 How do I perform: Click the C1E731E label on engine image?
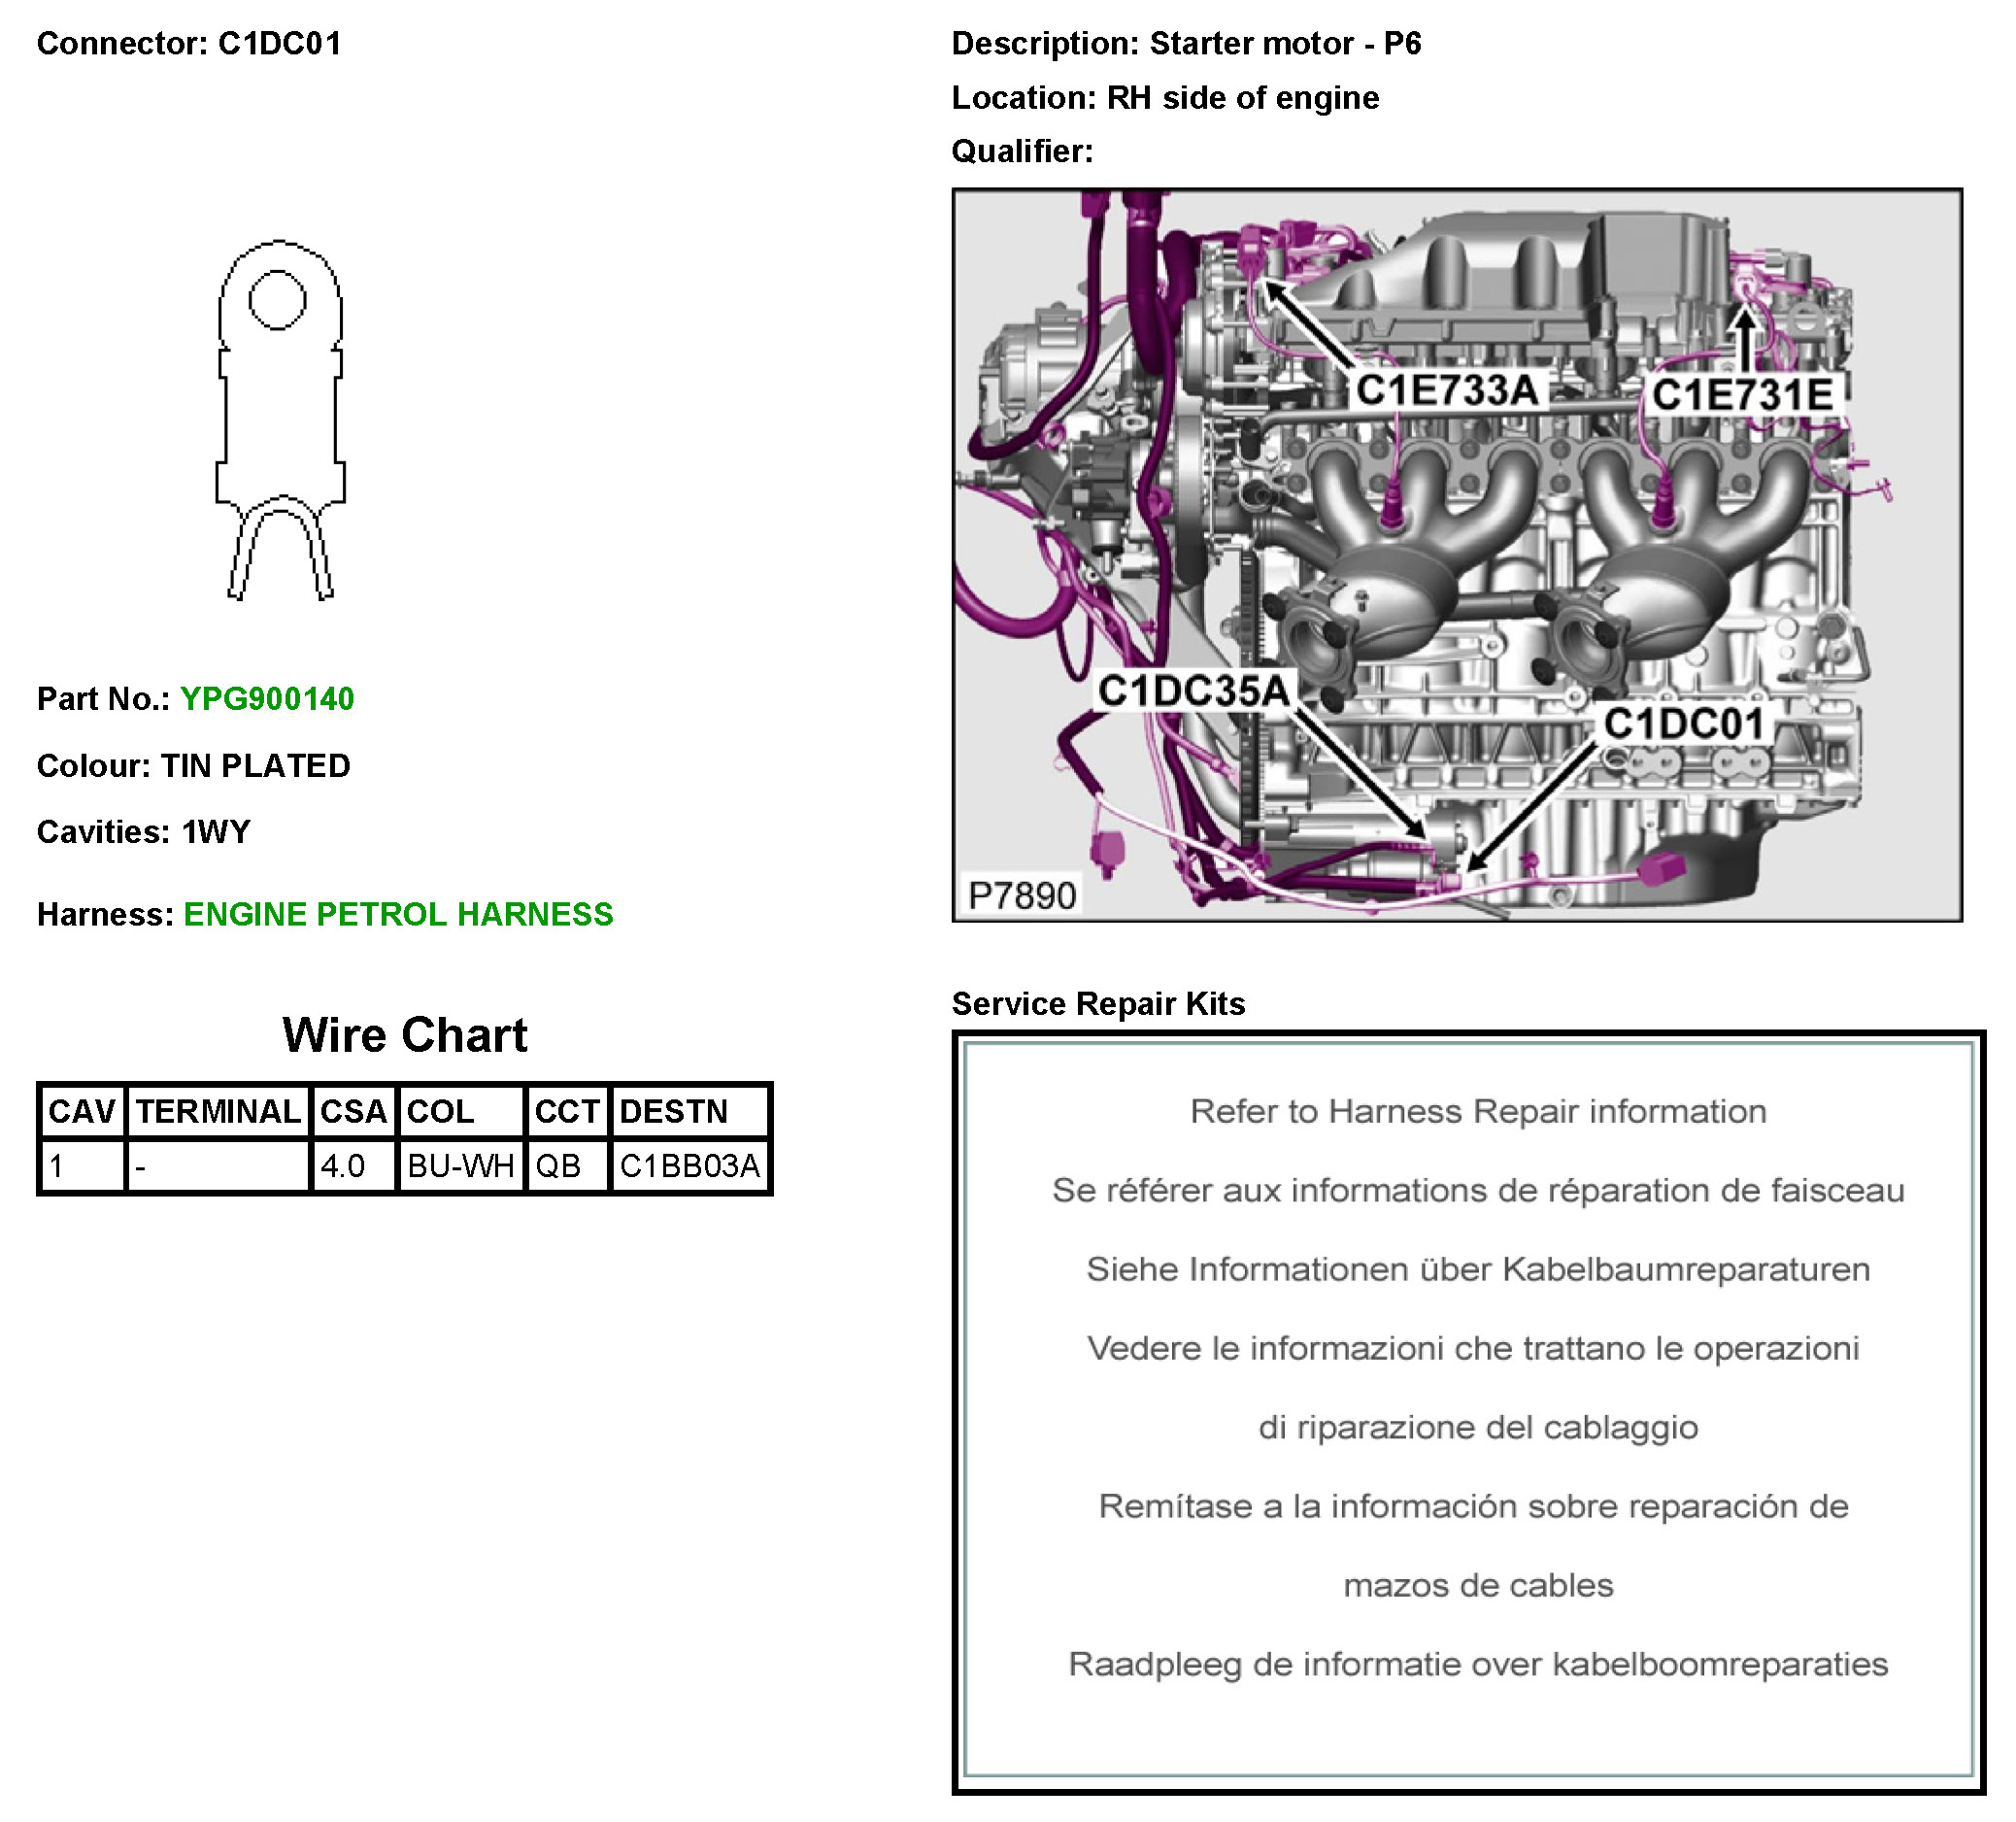(1742, 395)
